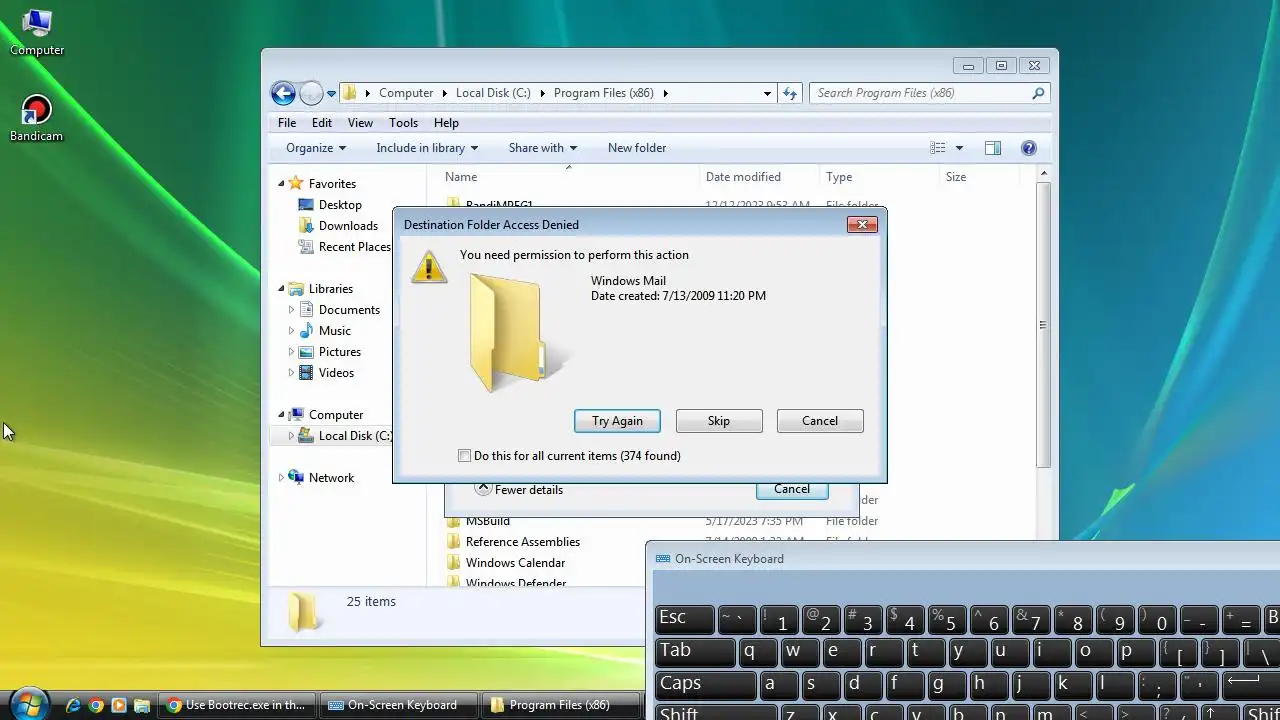Select the Reference Assemblies folder
The width and height of the screenshot is (1280, 720).
[523, 542]
